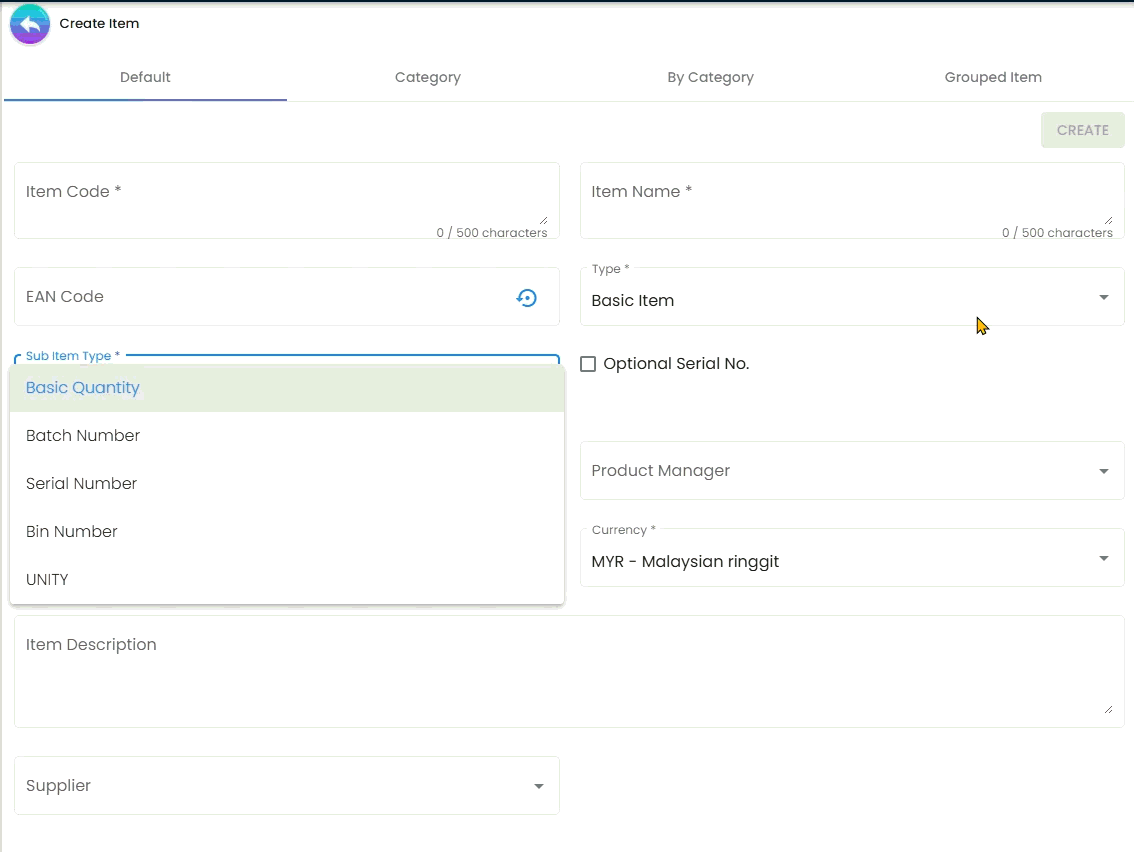Click the back arrow icon
Viewport: 1134px width, 852px height.
tap(30, 24)
